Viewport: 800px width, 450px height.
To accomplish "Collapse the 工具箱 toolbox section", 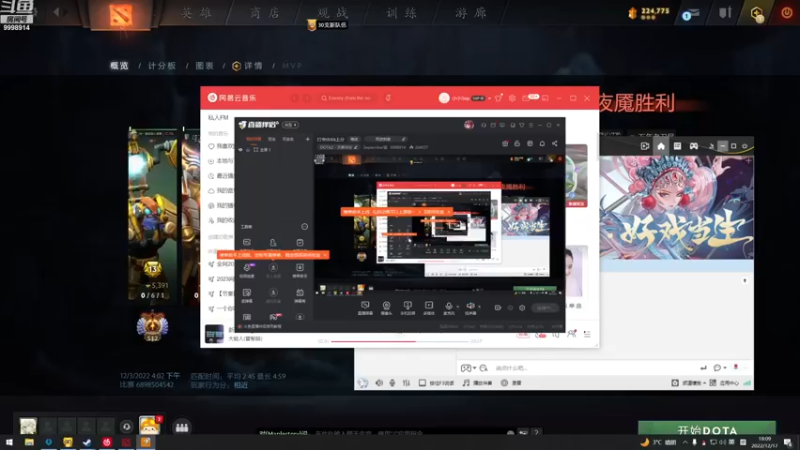I will (x=305, y=227).
